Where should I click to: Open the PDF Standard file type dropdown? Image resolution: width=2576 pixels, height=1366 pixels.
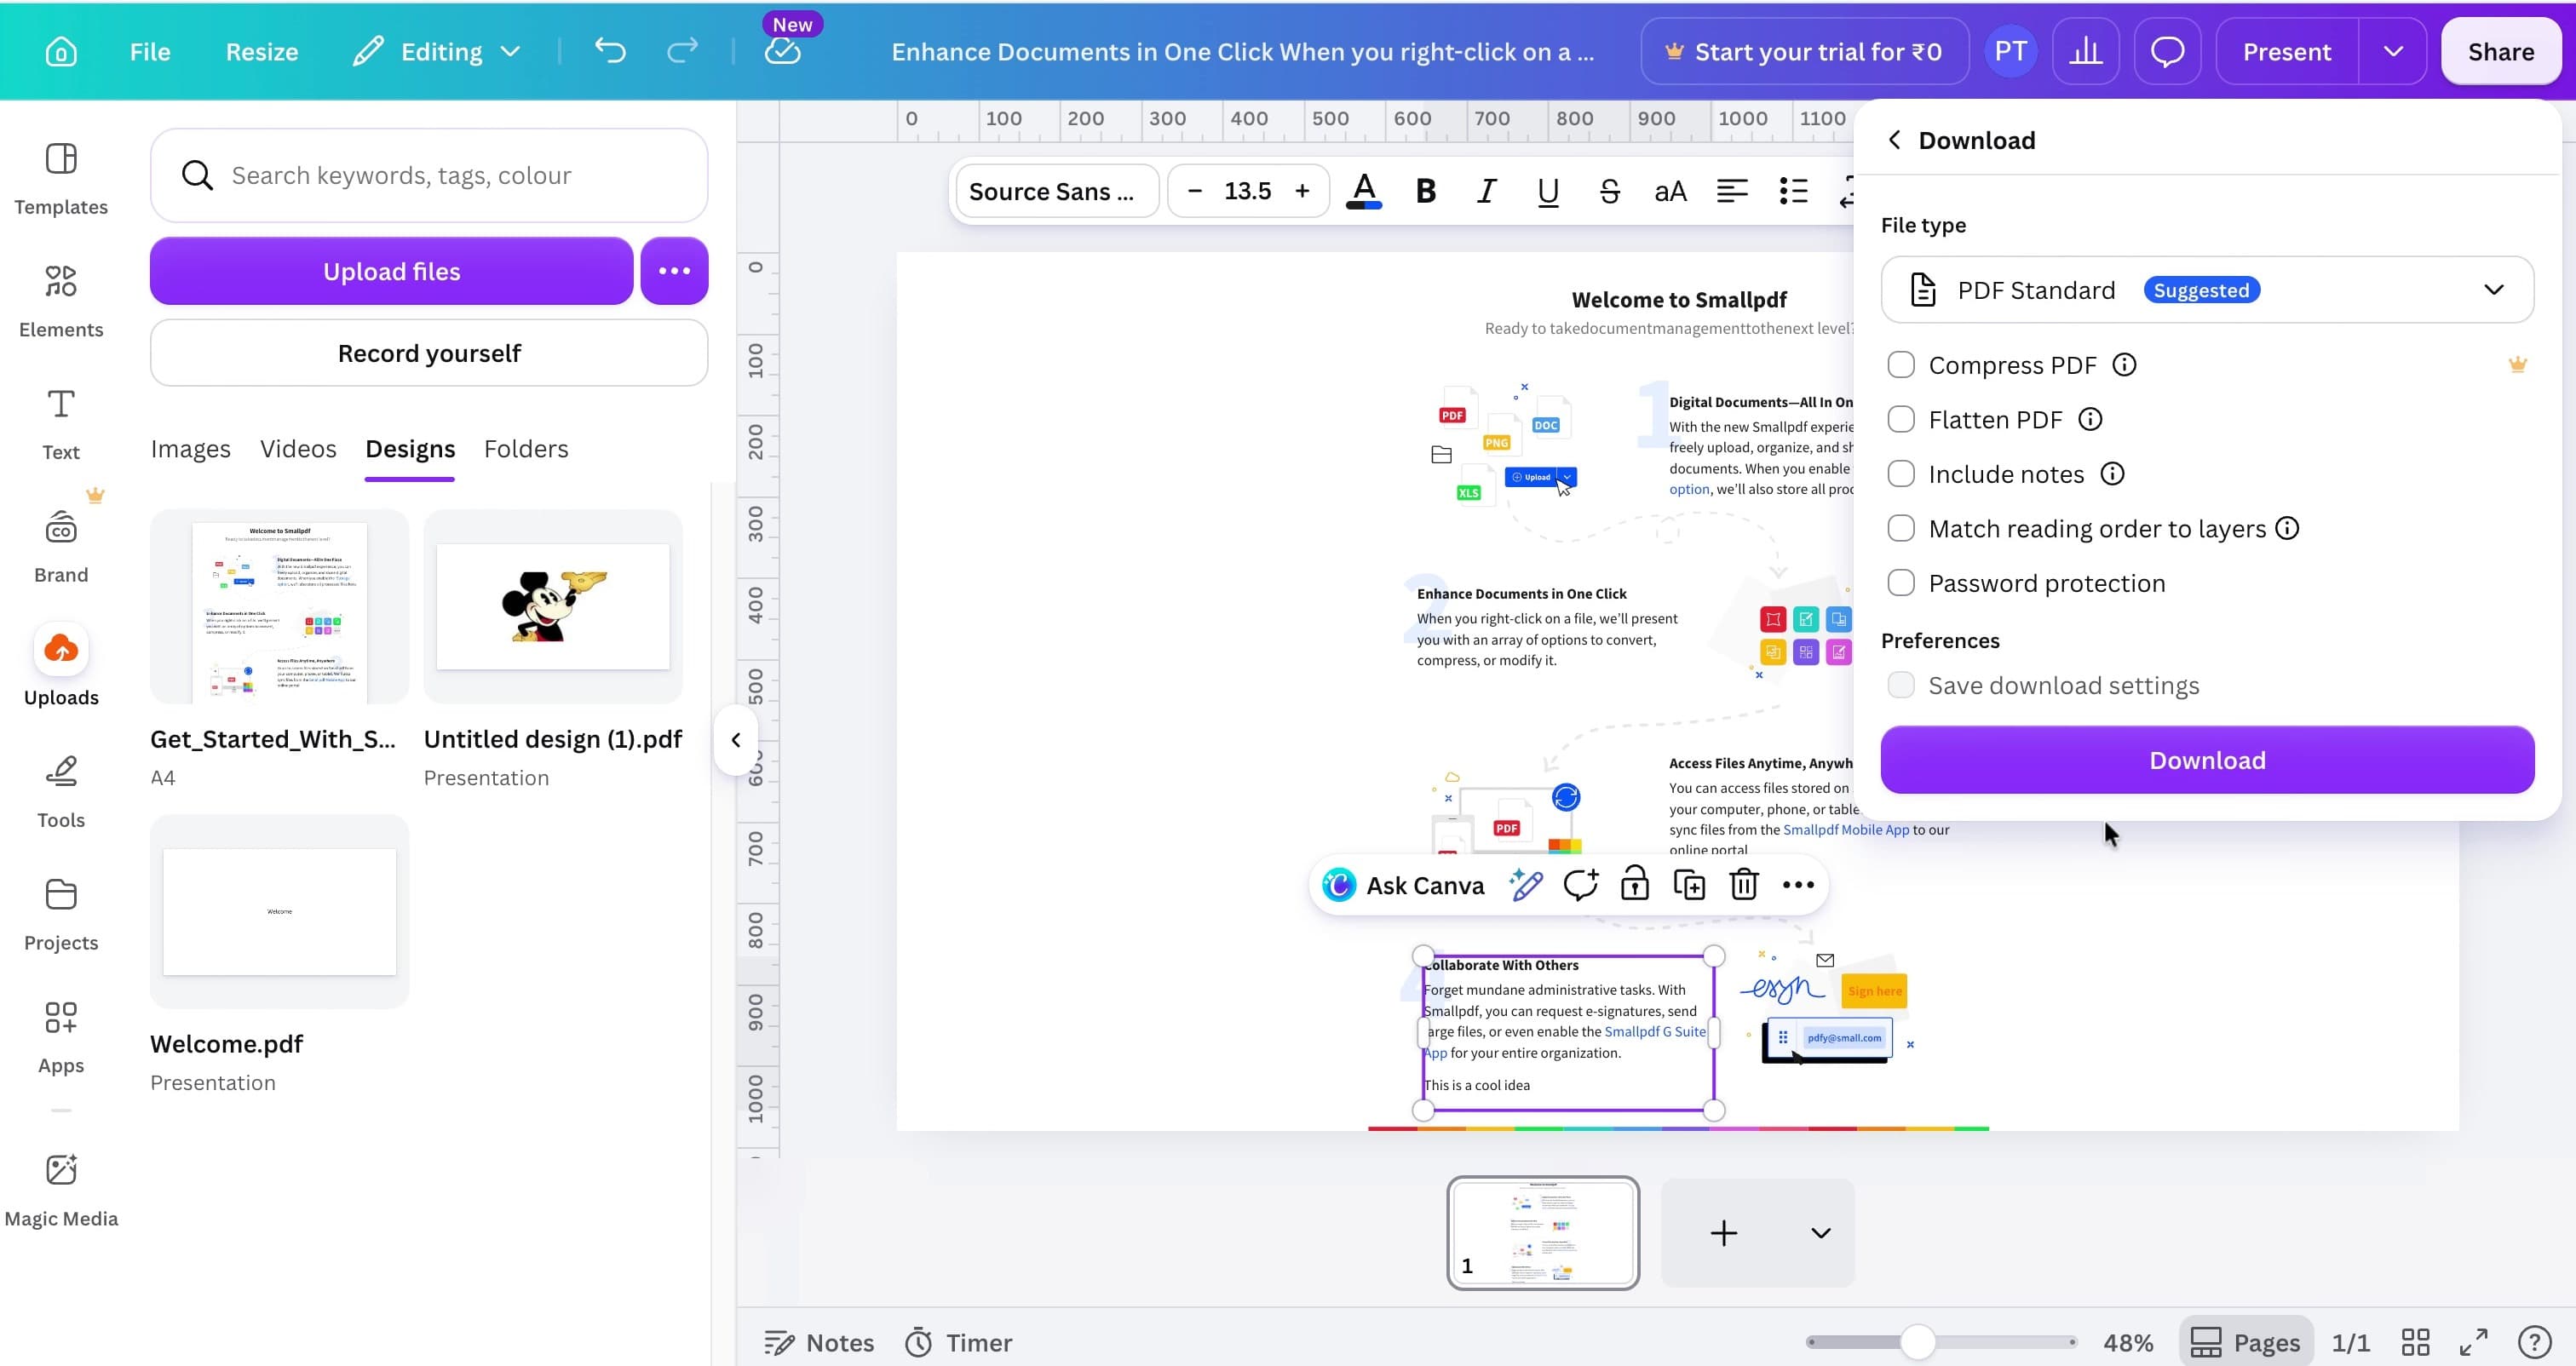click(x=2206, y=290)
